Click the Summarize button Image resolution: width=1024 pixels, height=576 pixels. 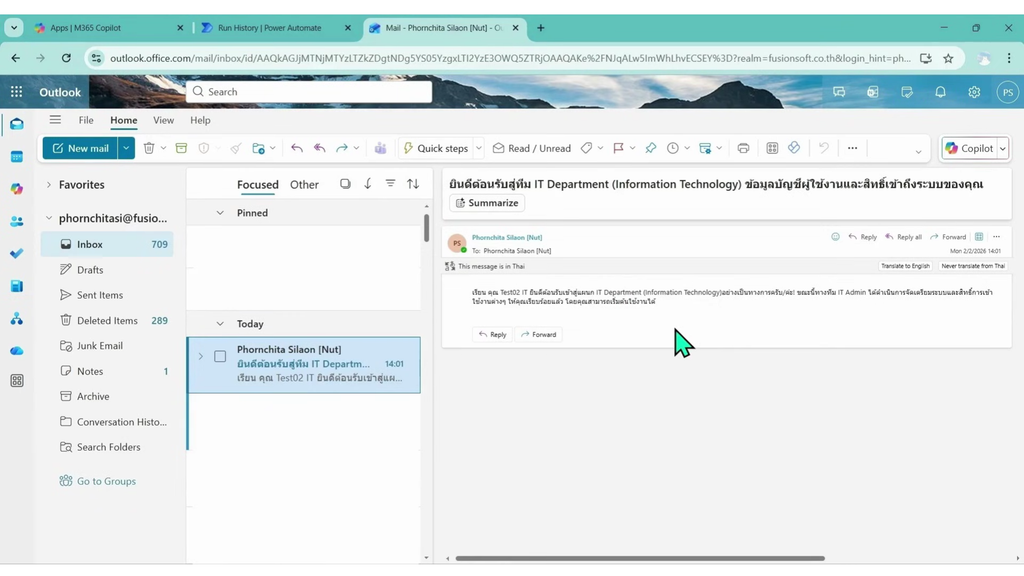point(487,203)
